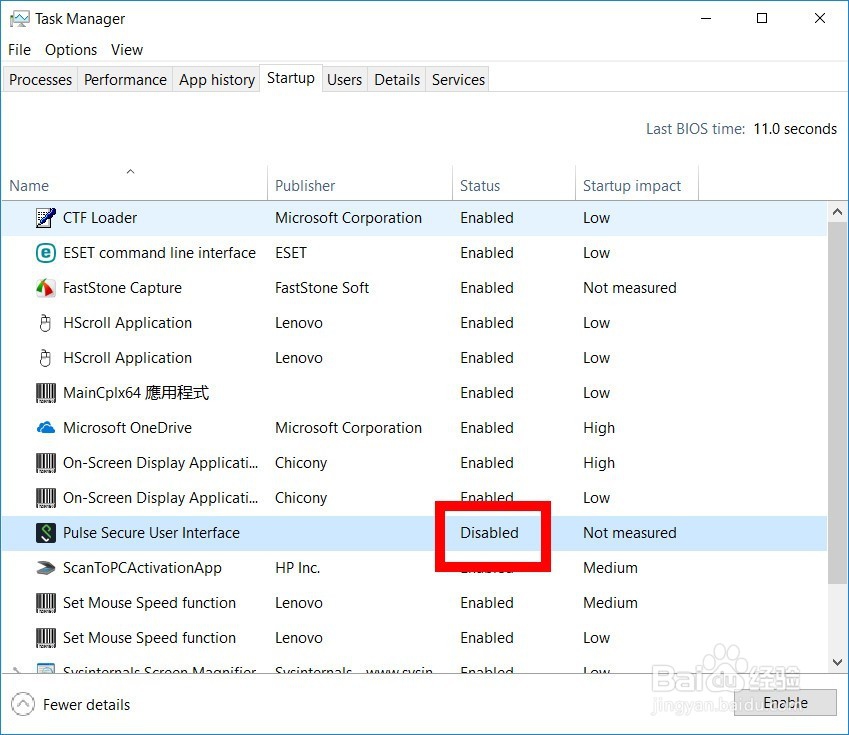Click the On-Screen Display icon with High impact
Viewport: 849px width, 735px height.
(x=45, y=463)
